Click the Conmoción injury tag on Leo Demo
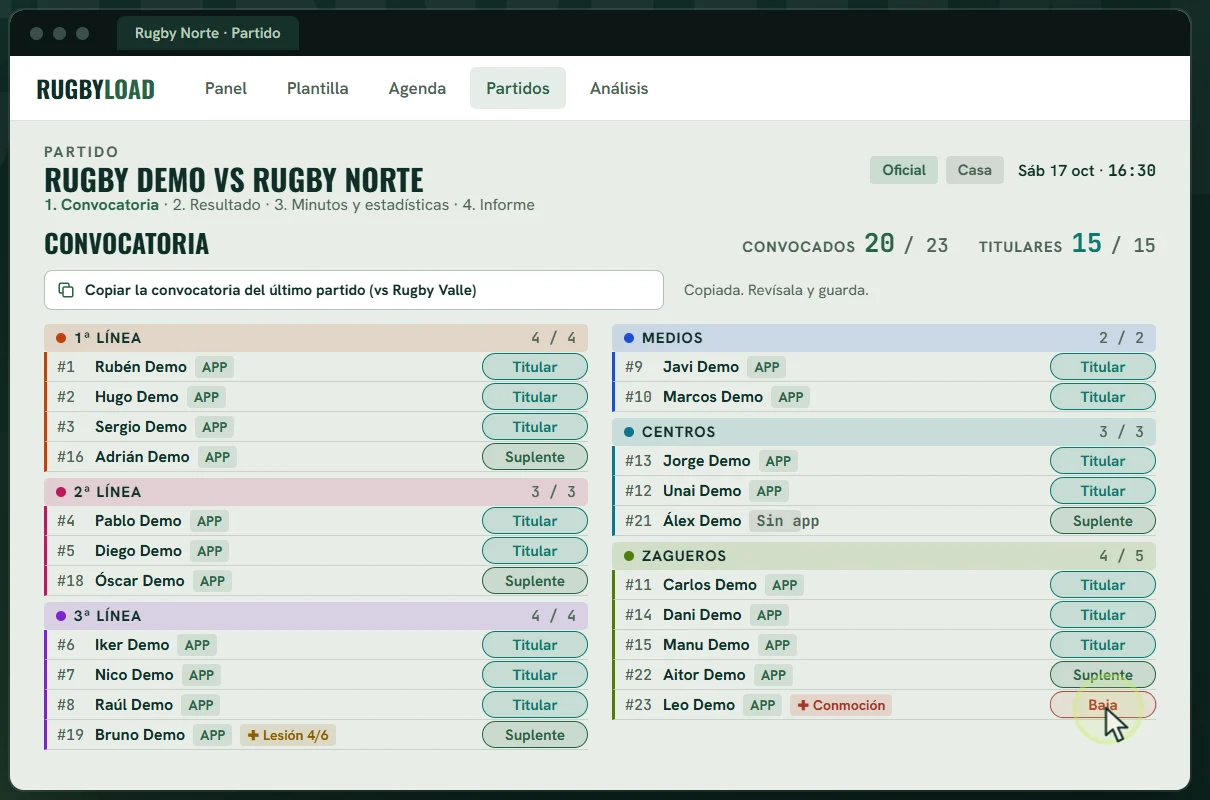Screen dimensions: 1210x800 click(841, 705)
